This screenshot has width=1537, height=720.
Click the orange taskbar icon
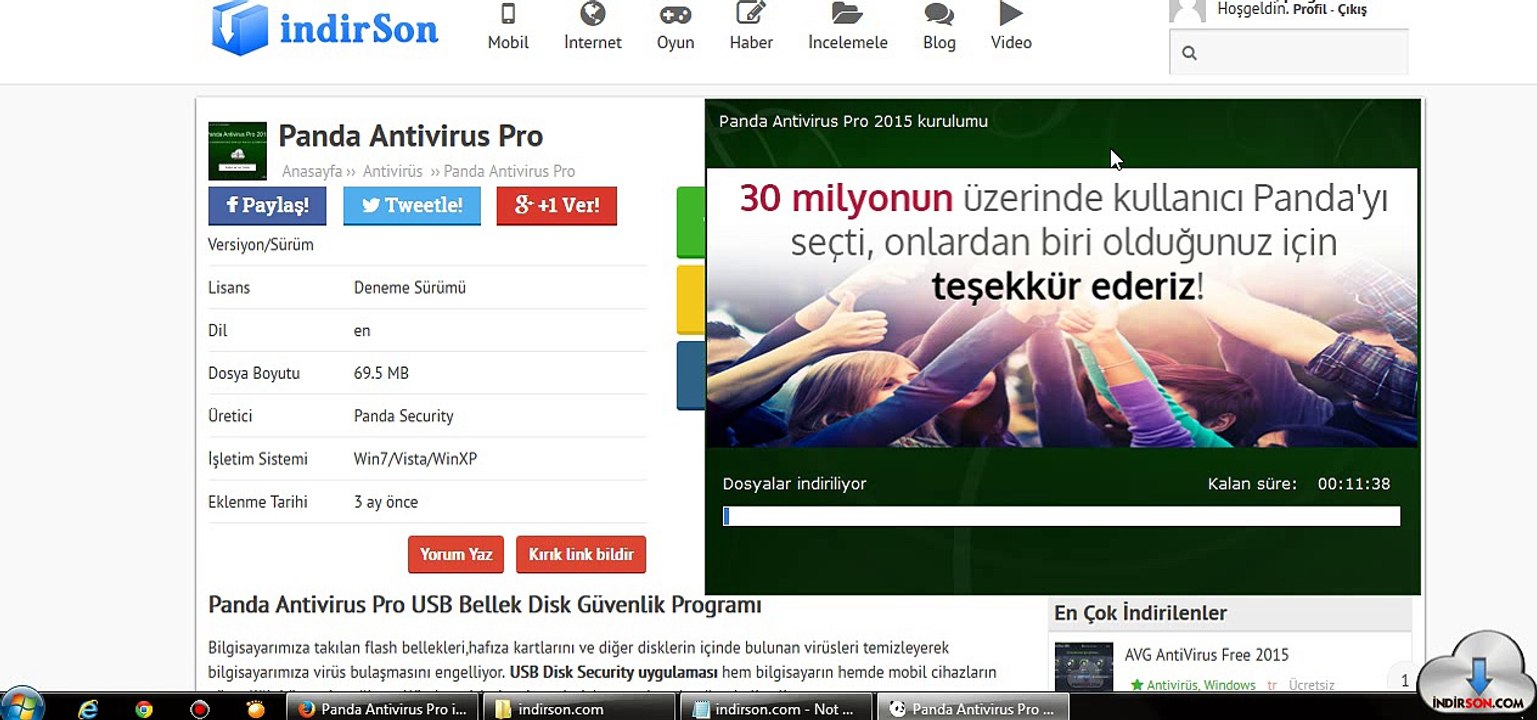click(256, 708)
